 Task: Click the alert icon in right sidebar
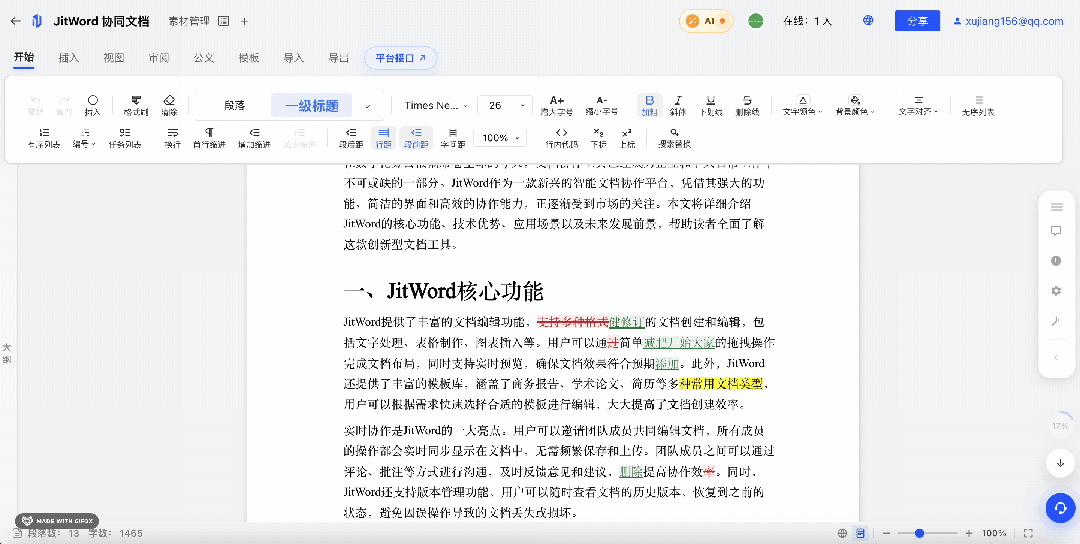(x=1056, y=261)
